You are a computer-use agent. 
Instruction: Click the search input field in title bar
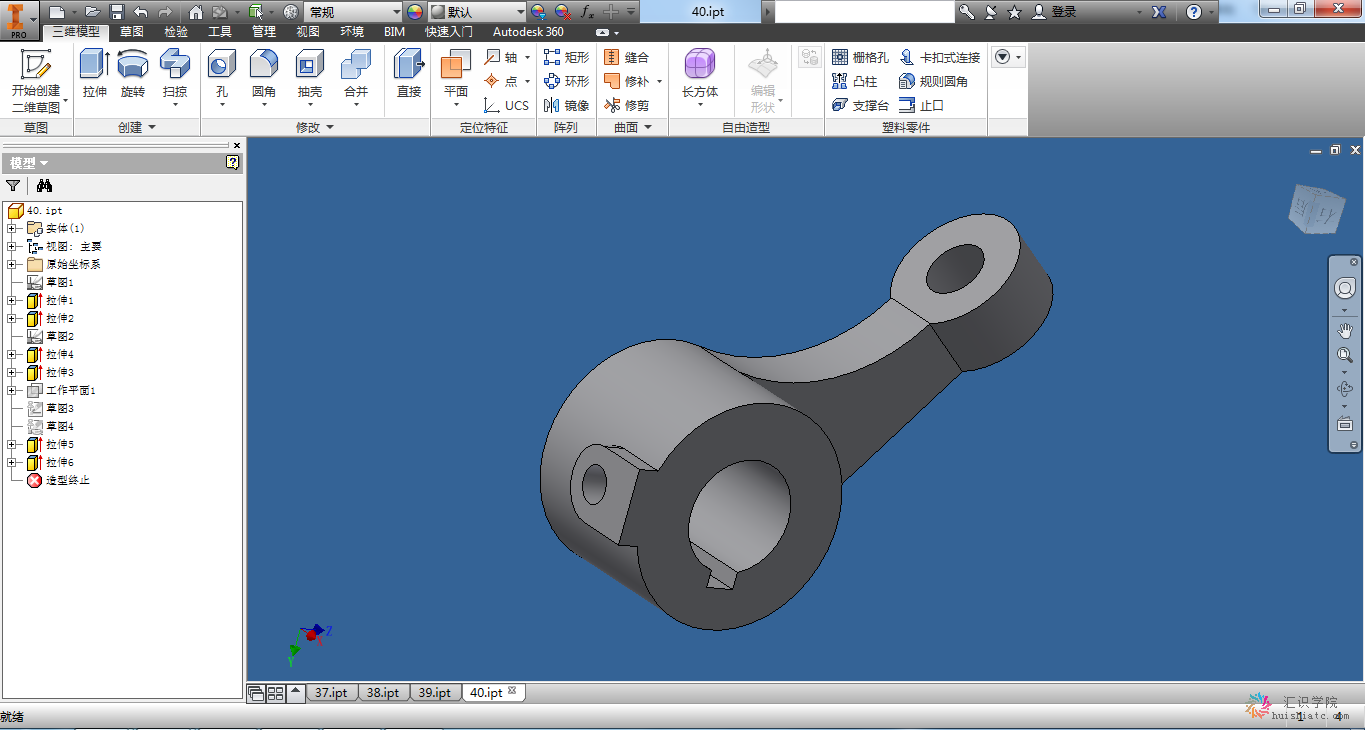[x=865, y=12]
